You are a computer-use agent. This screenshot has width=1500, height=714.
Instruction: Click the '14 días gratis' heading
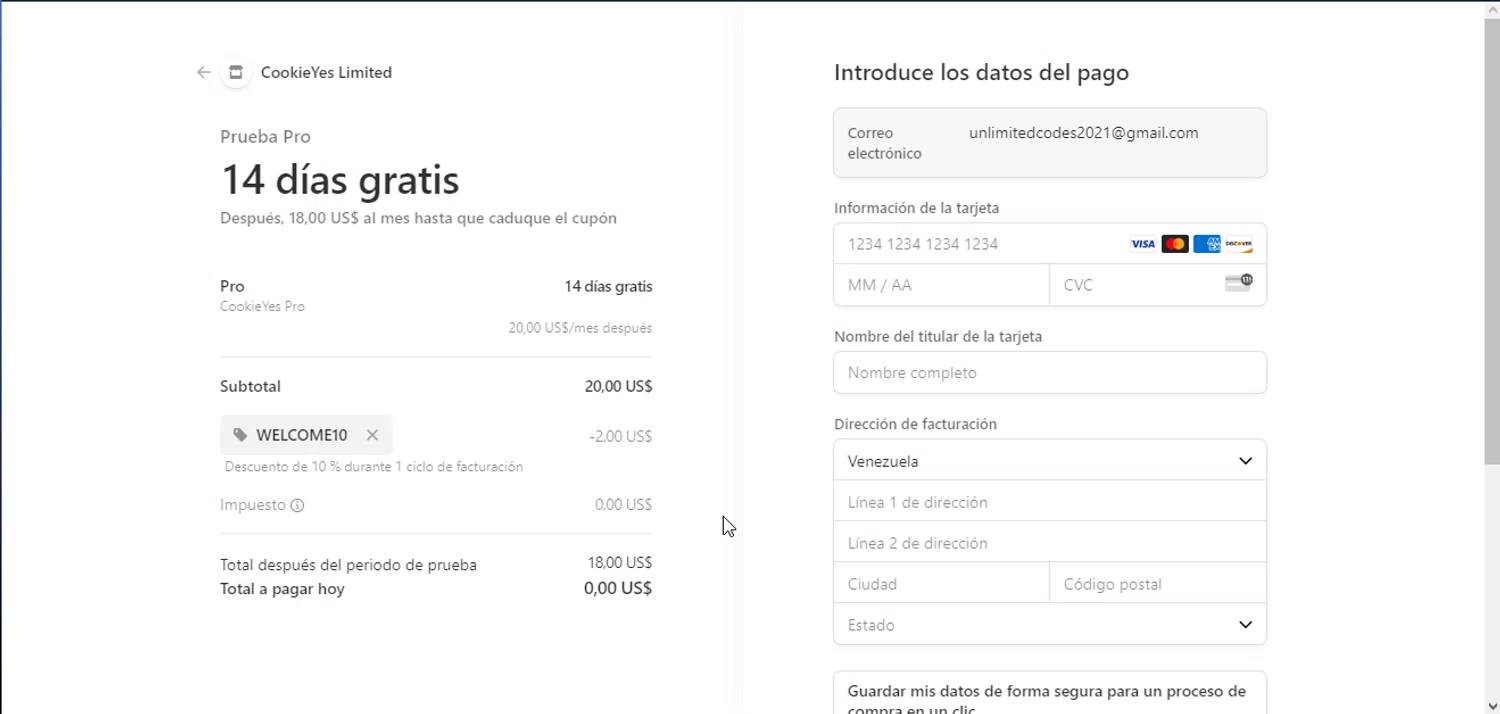[340, 181]
